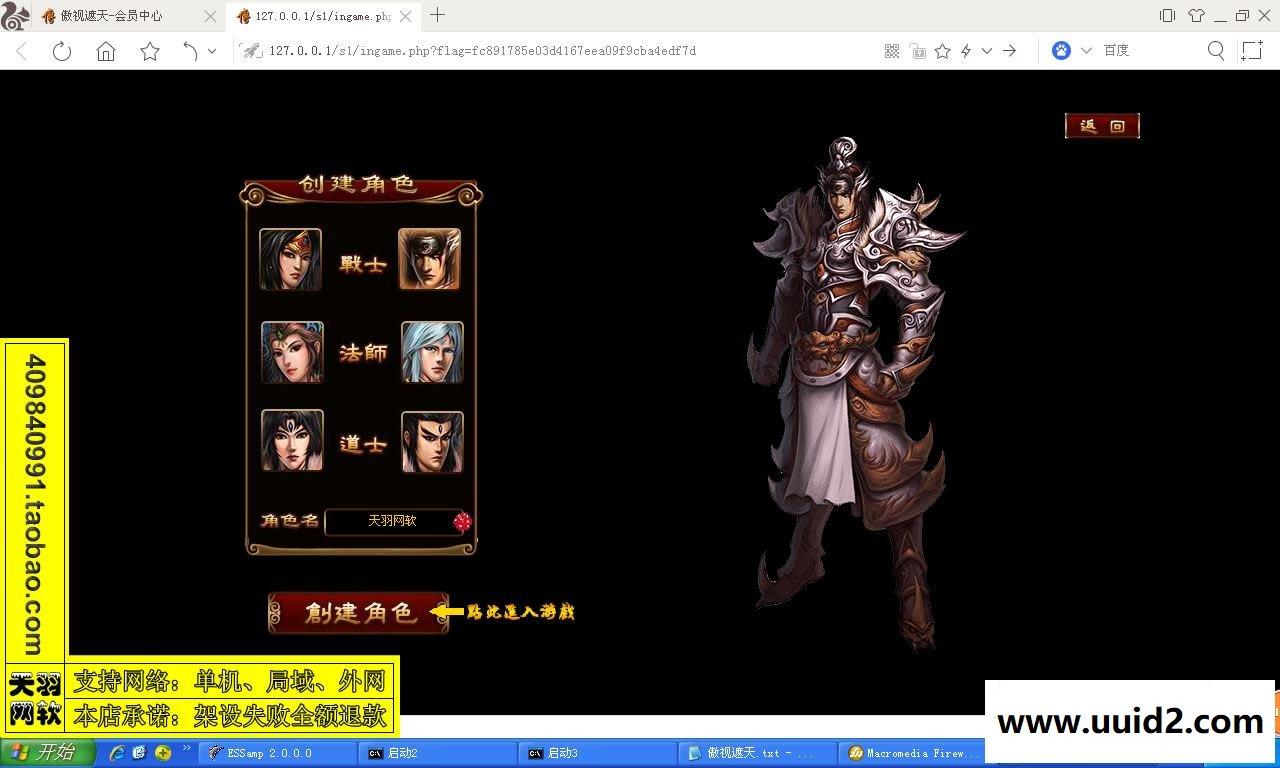Image resolution: width=1280 pixels, height=768 pixels.
Task: Click the browser home icon
Action: (x=105, y=50)
